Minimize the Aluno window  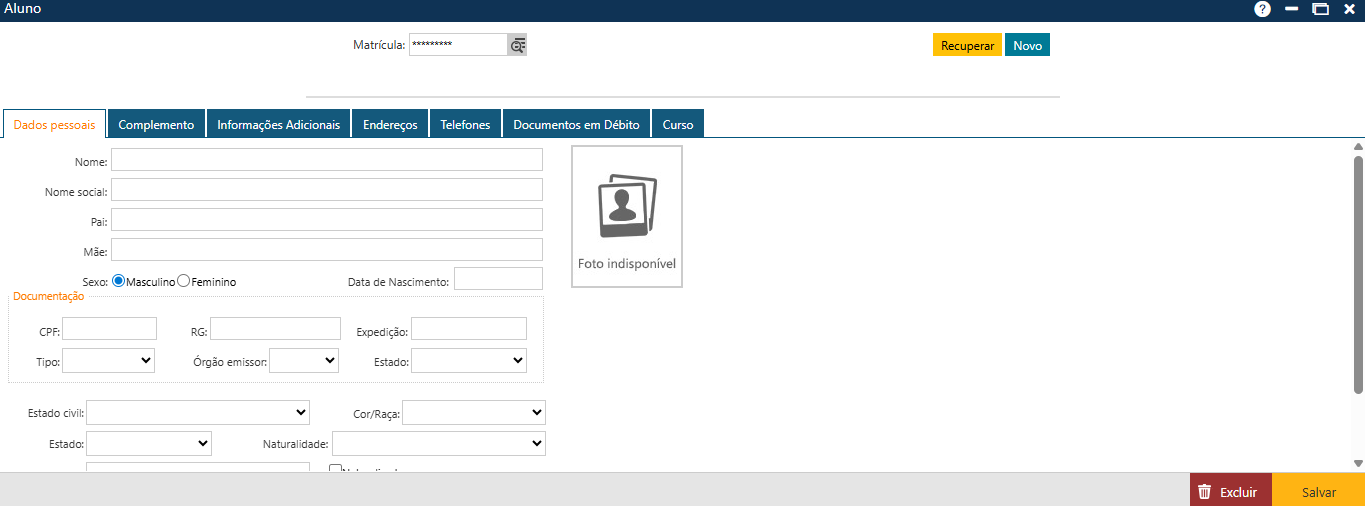click(1292, 9)
